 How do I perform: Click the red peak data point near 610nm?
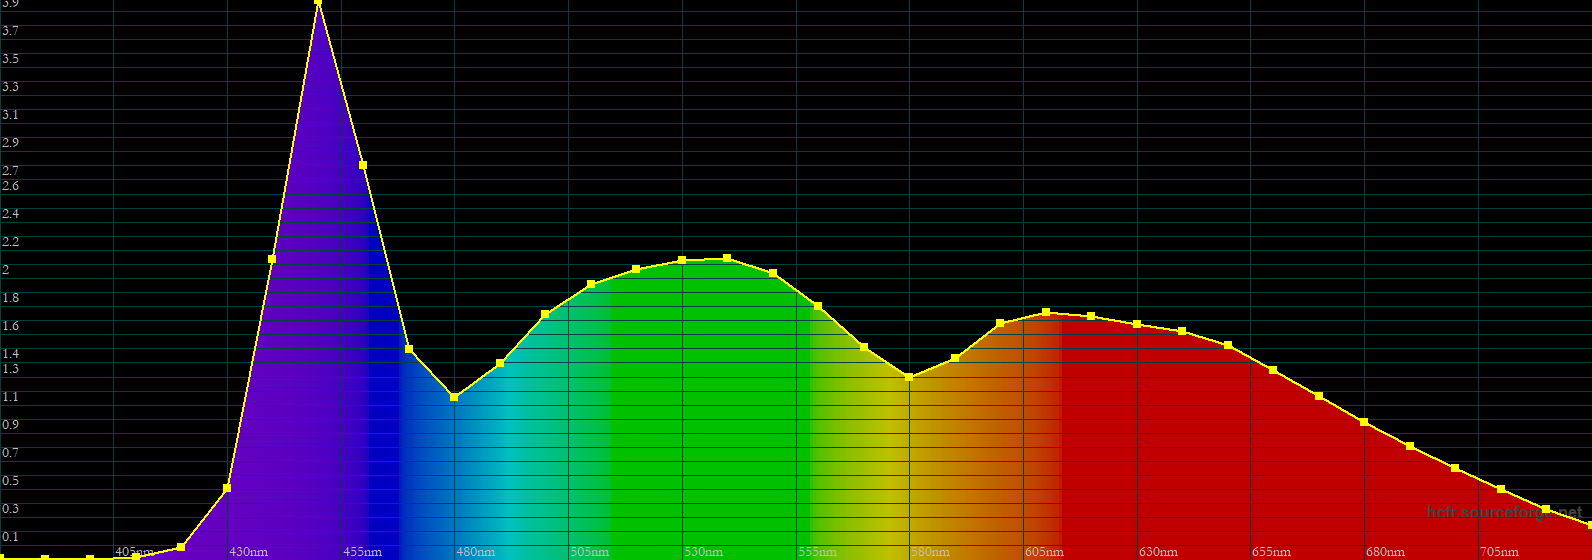click(x=1046, y=312)
